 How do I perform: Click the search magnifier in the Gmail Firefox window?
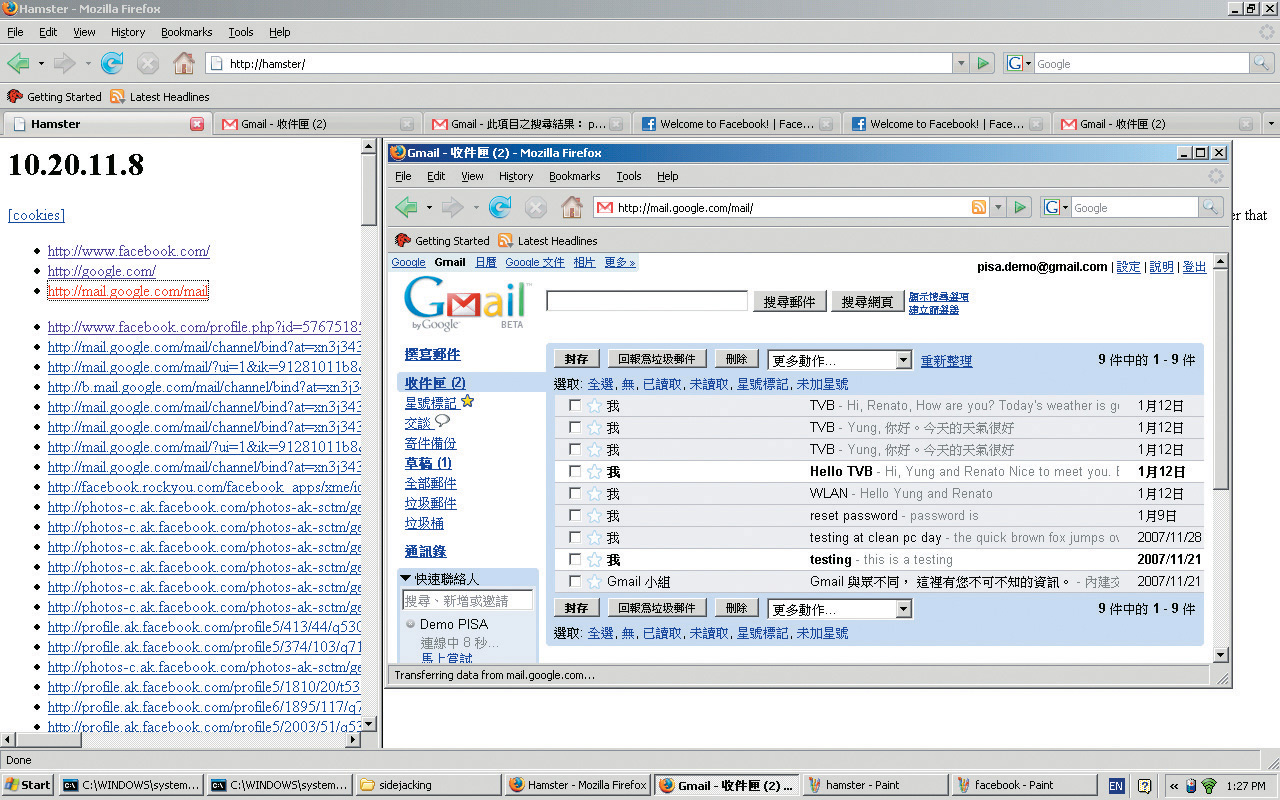(1210, 207)
